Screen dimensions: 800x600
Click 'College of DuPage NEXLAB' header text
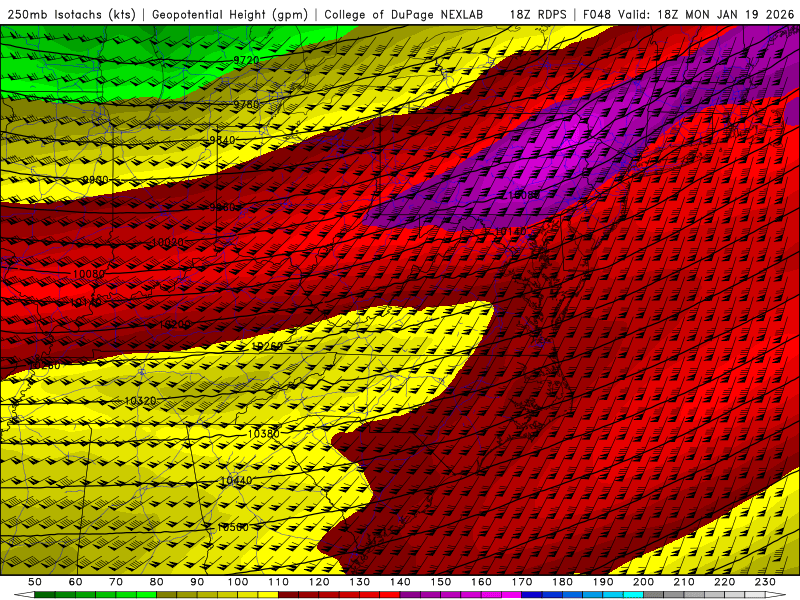pos(404,14)
